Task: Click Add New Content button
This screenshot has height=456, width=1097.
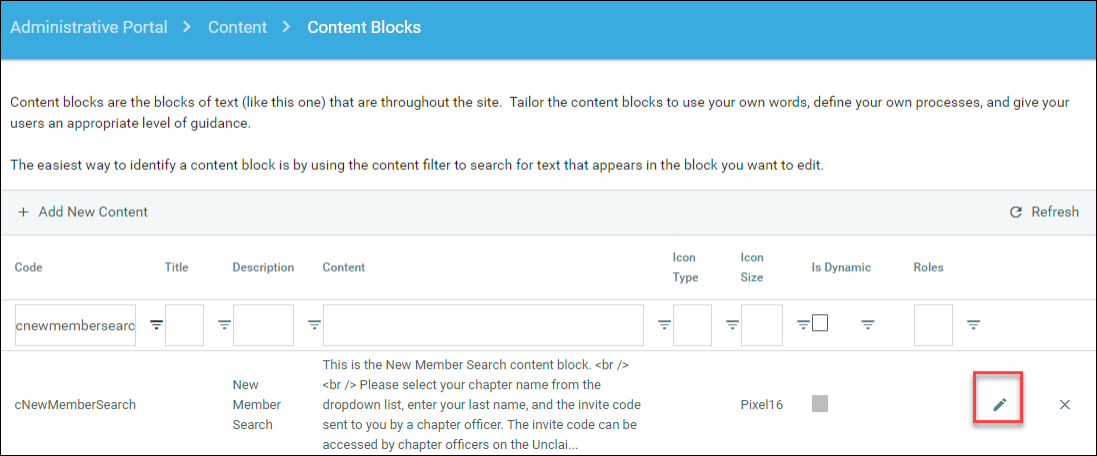Action: coord(83,212)
